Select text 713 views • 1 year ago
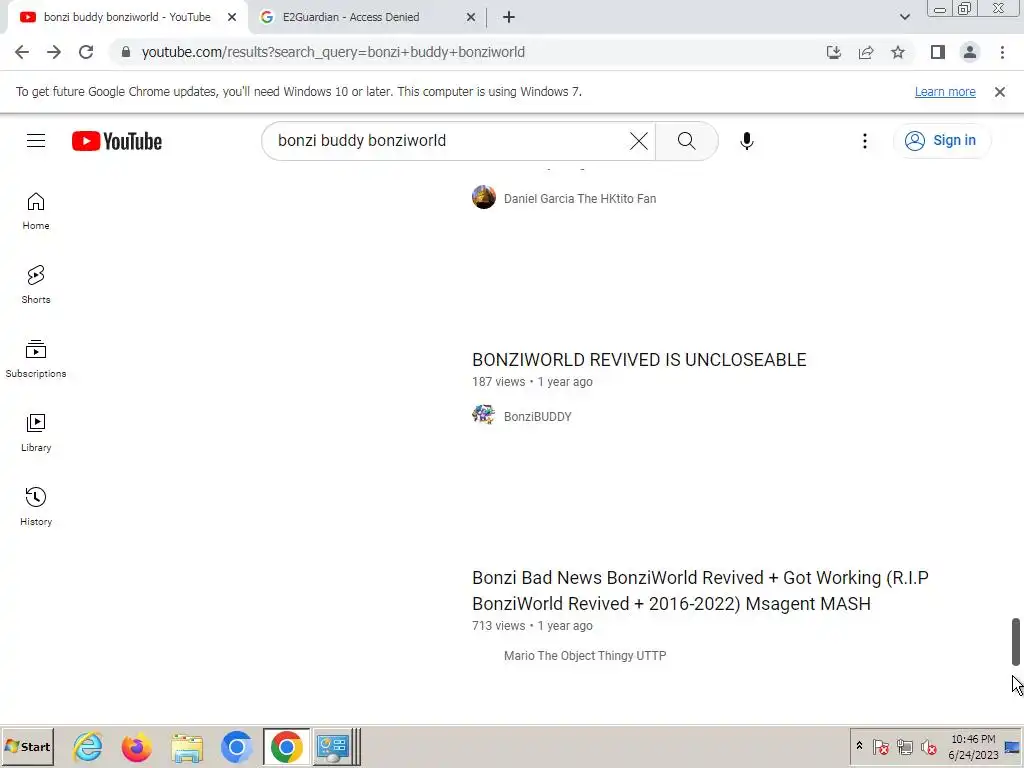This screenshot has width=1024, height=768. pos(532,626)
